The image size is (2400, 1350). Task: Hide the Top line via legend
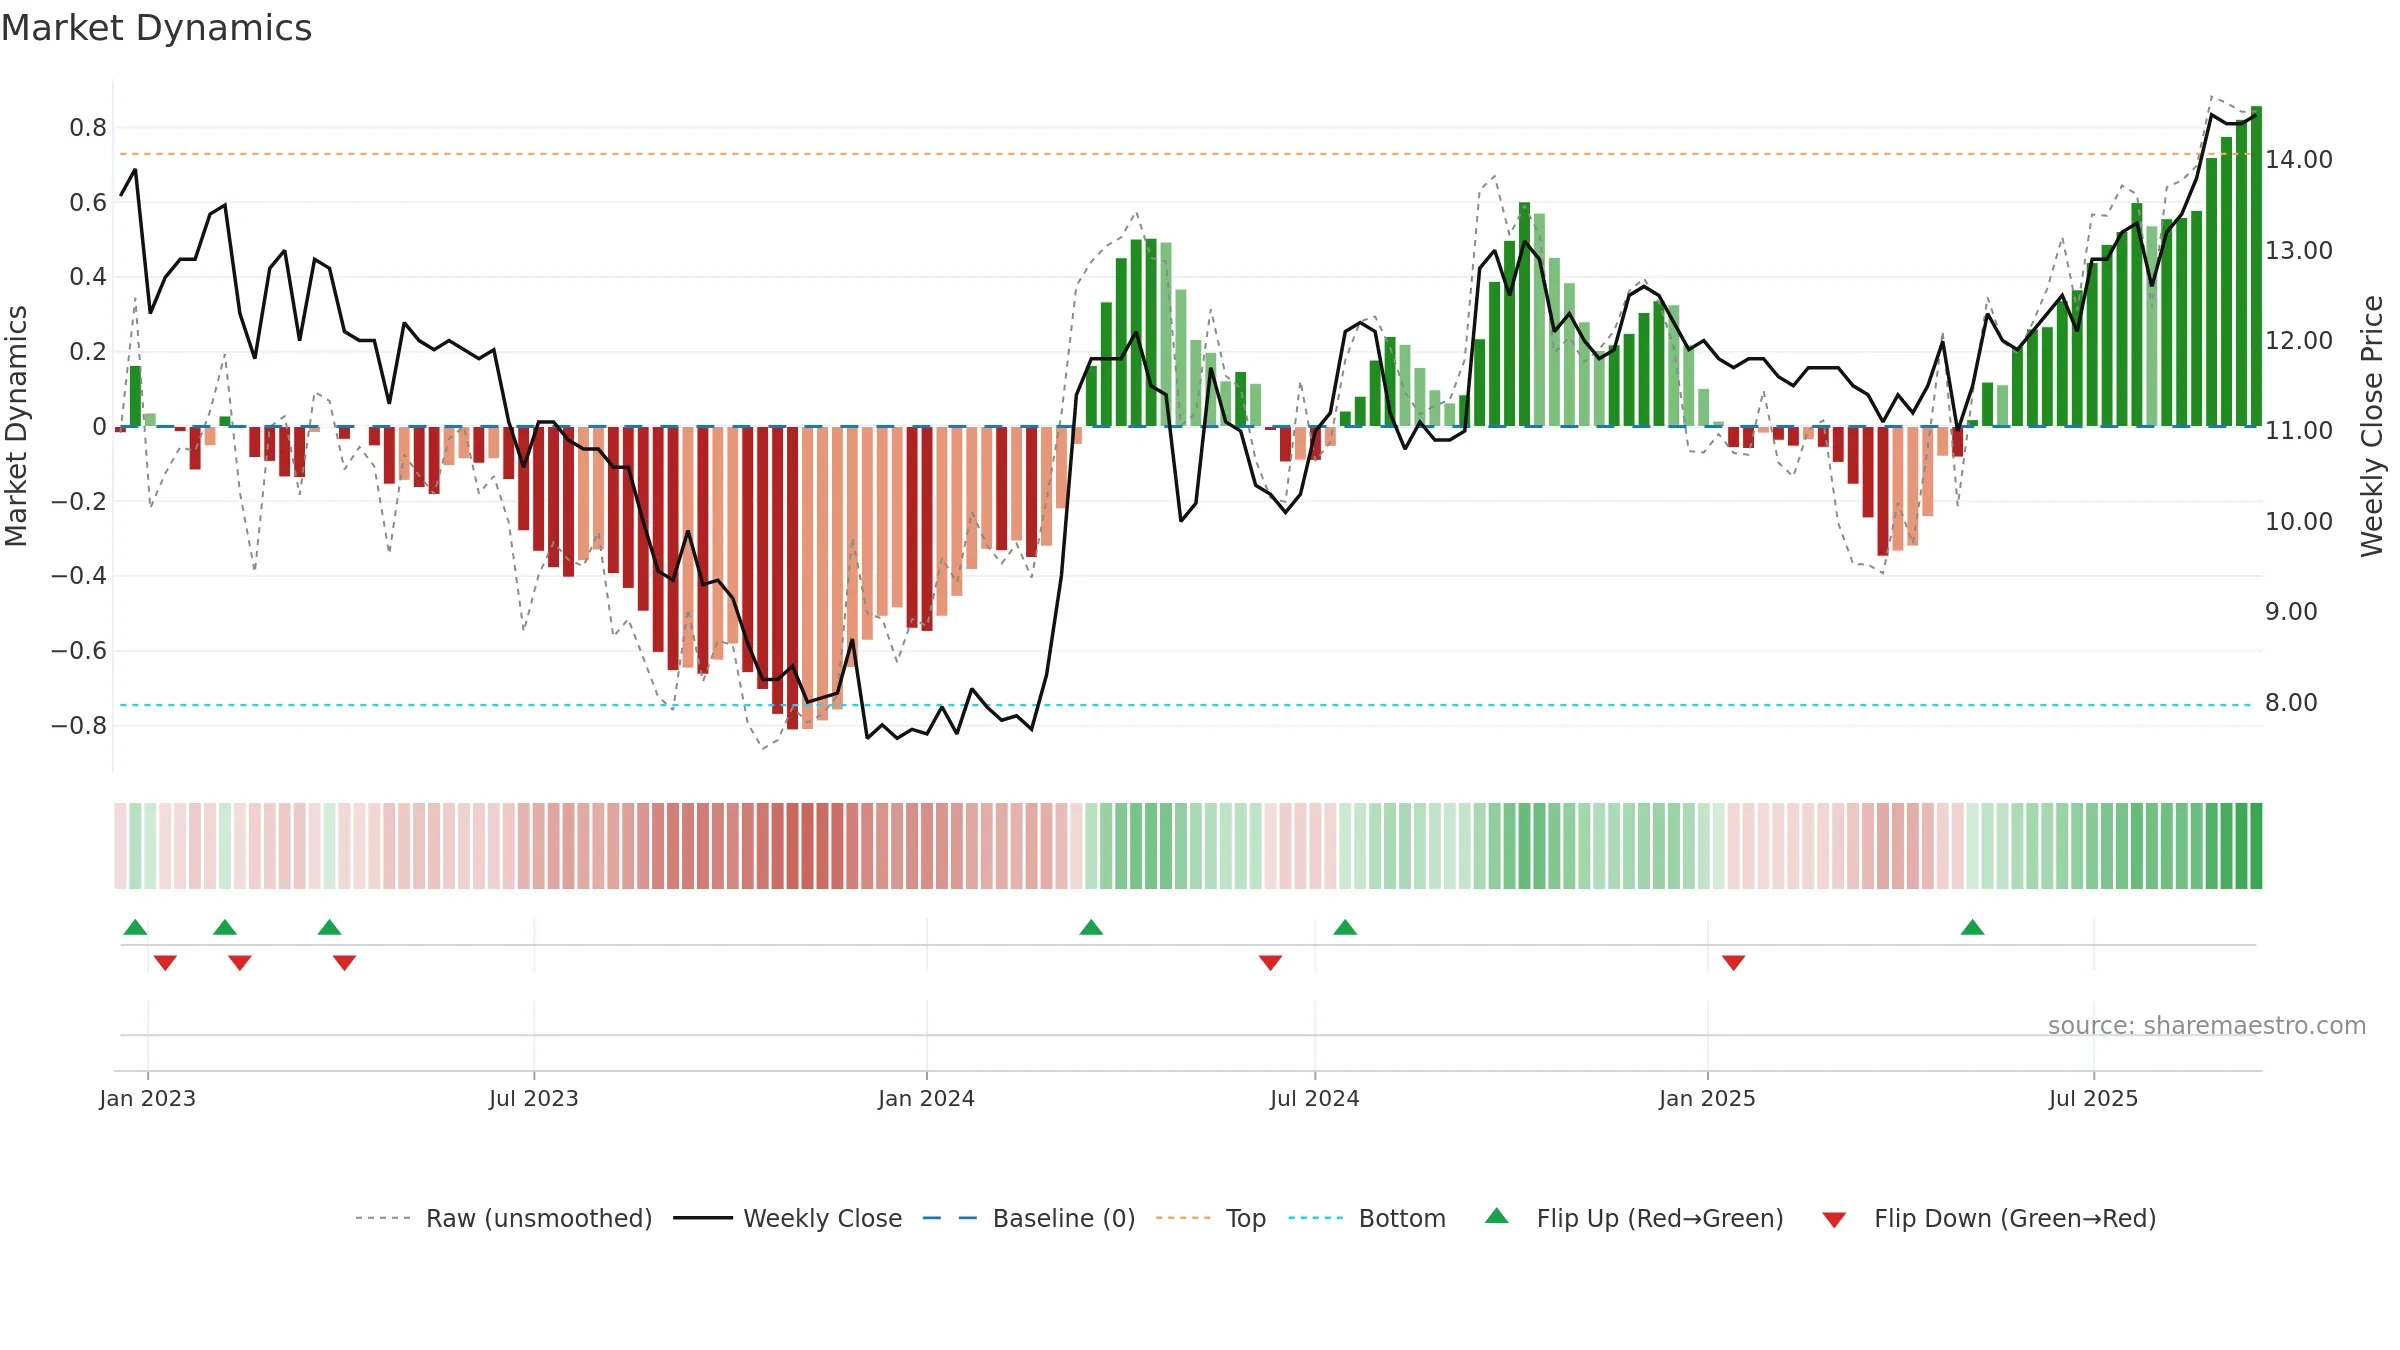[1211, 1218]
